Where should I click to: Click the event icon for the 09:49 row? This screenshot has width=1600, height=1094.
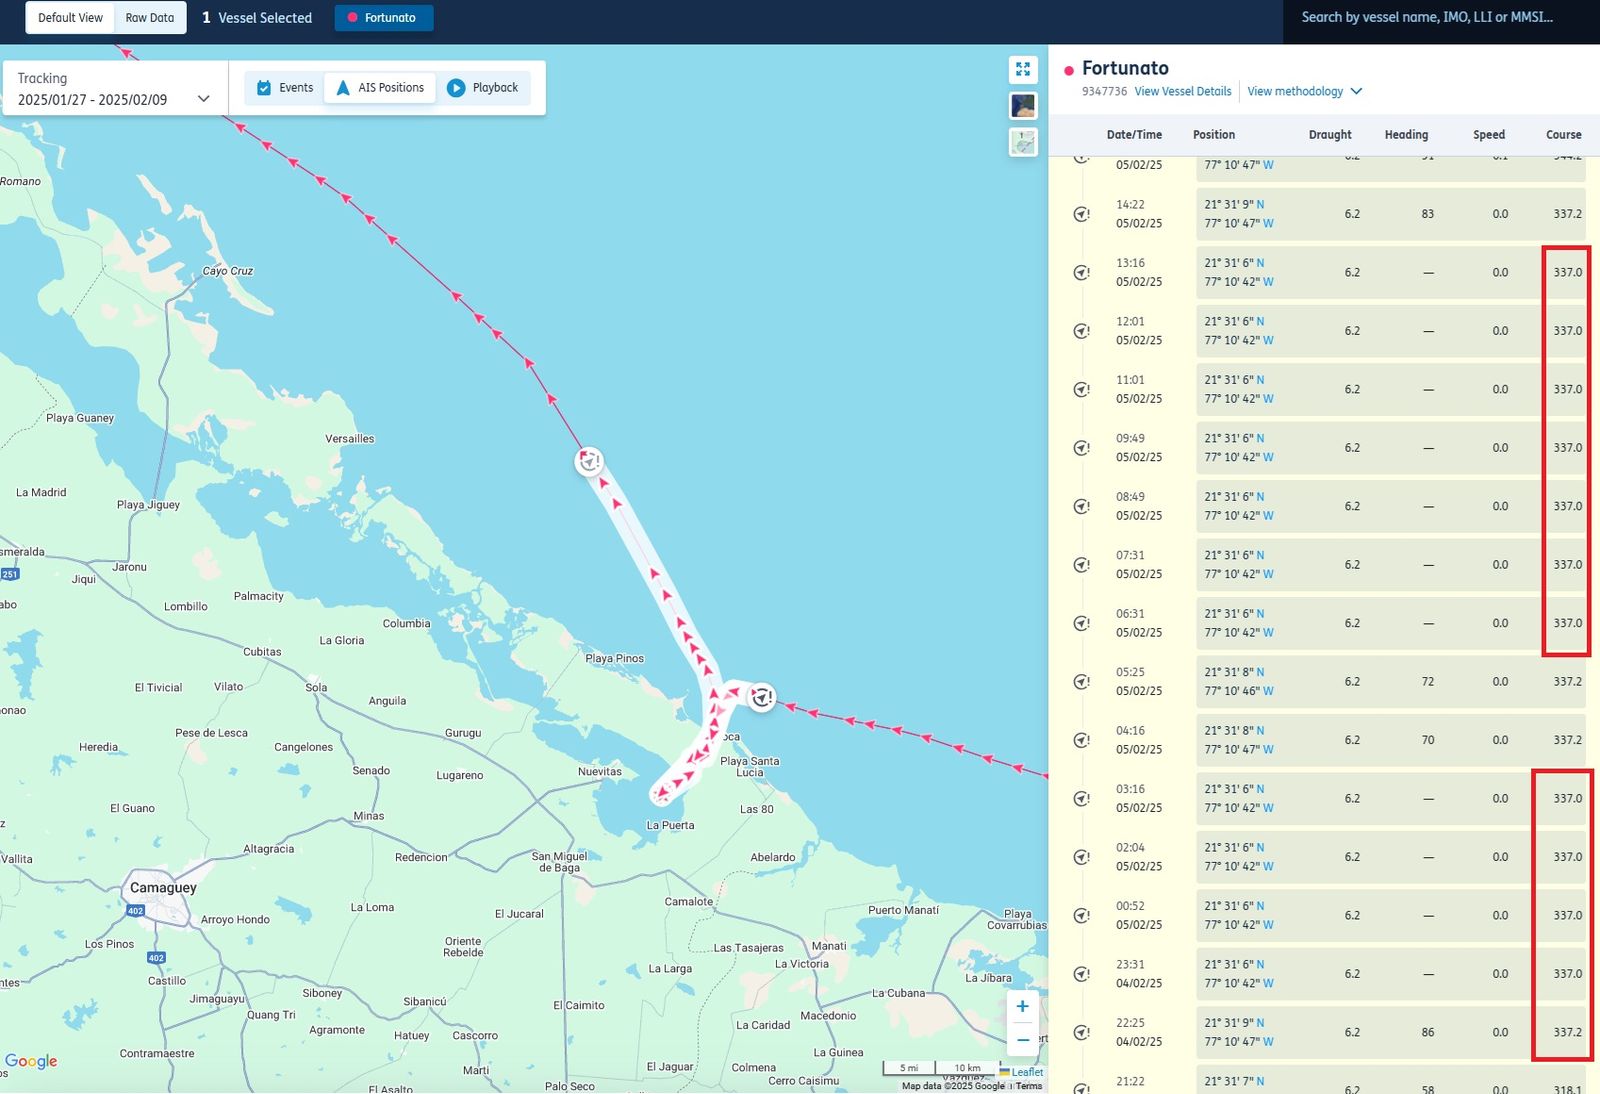click(1081, 448)
